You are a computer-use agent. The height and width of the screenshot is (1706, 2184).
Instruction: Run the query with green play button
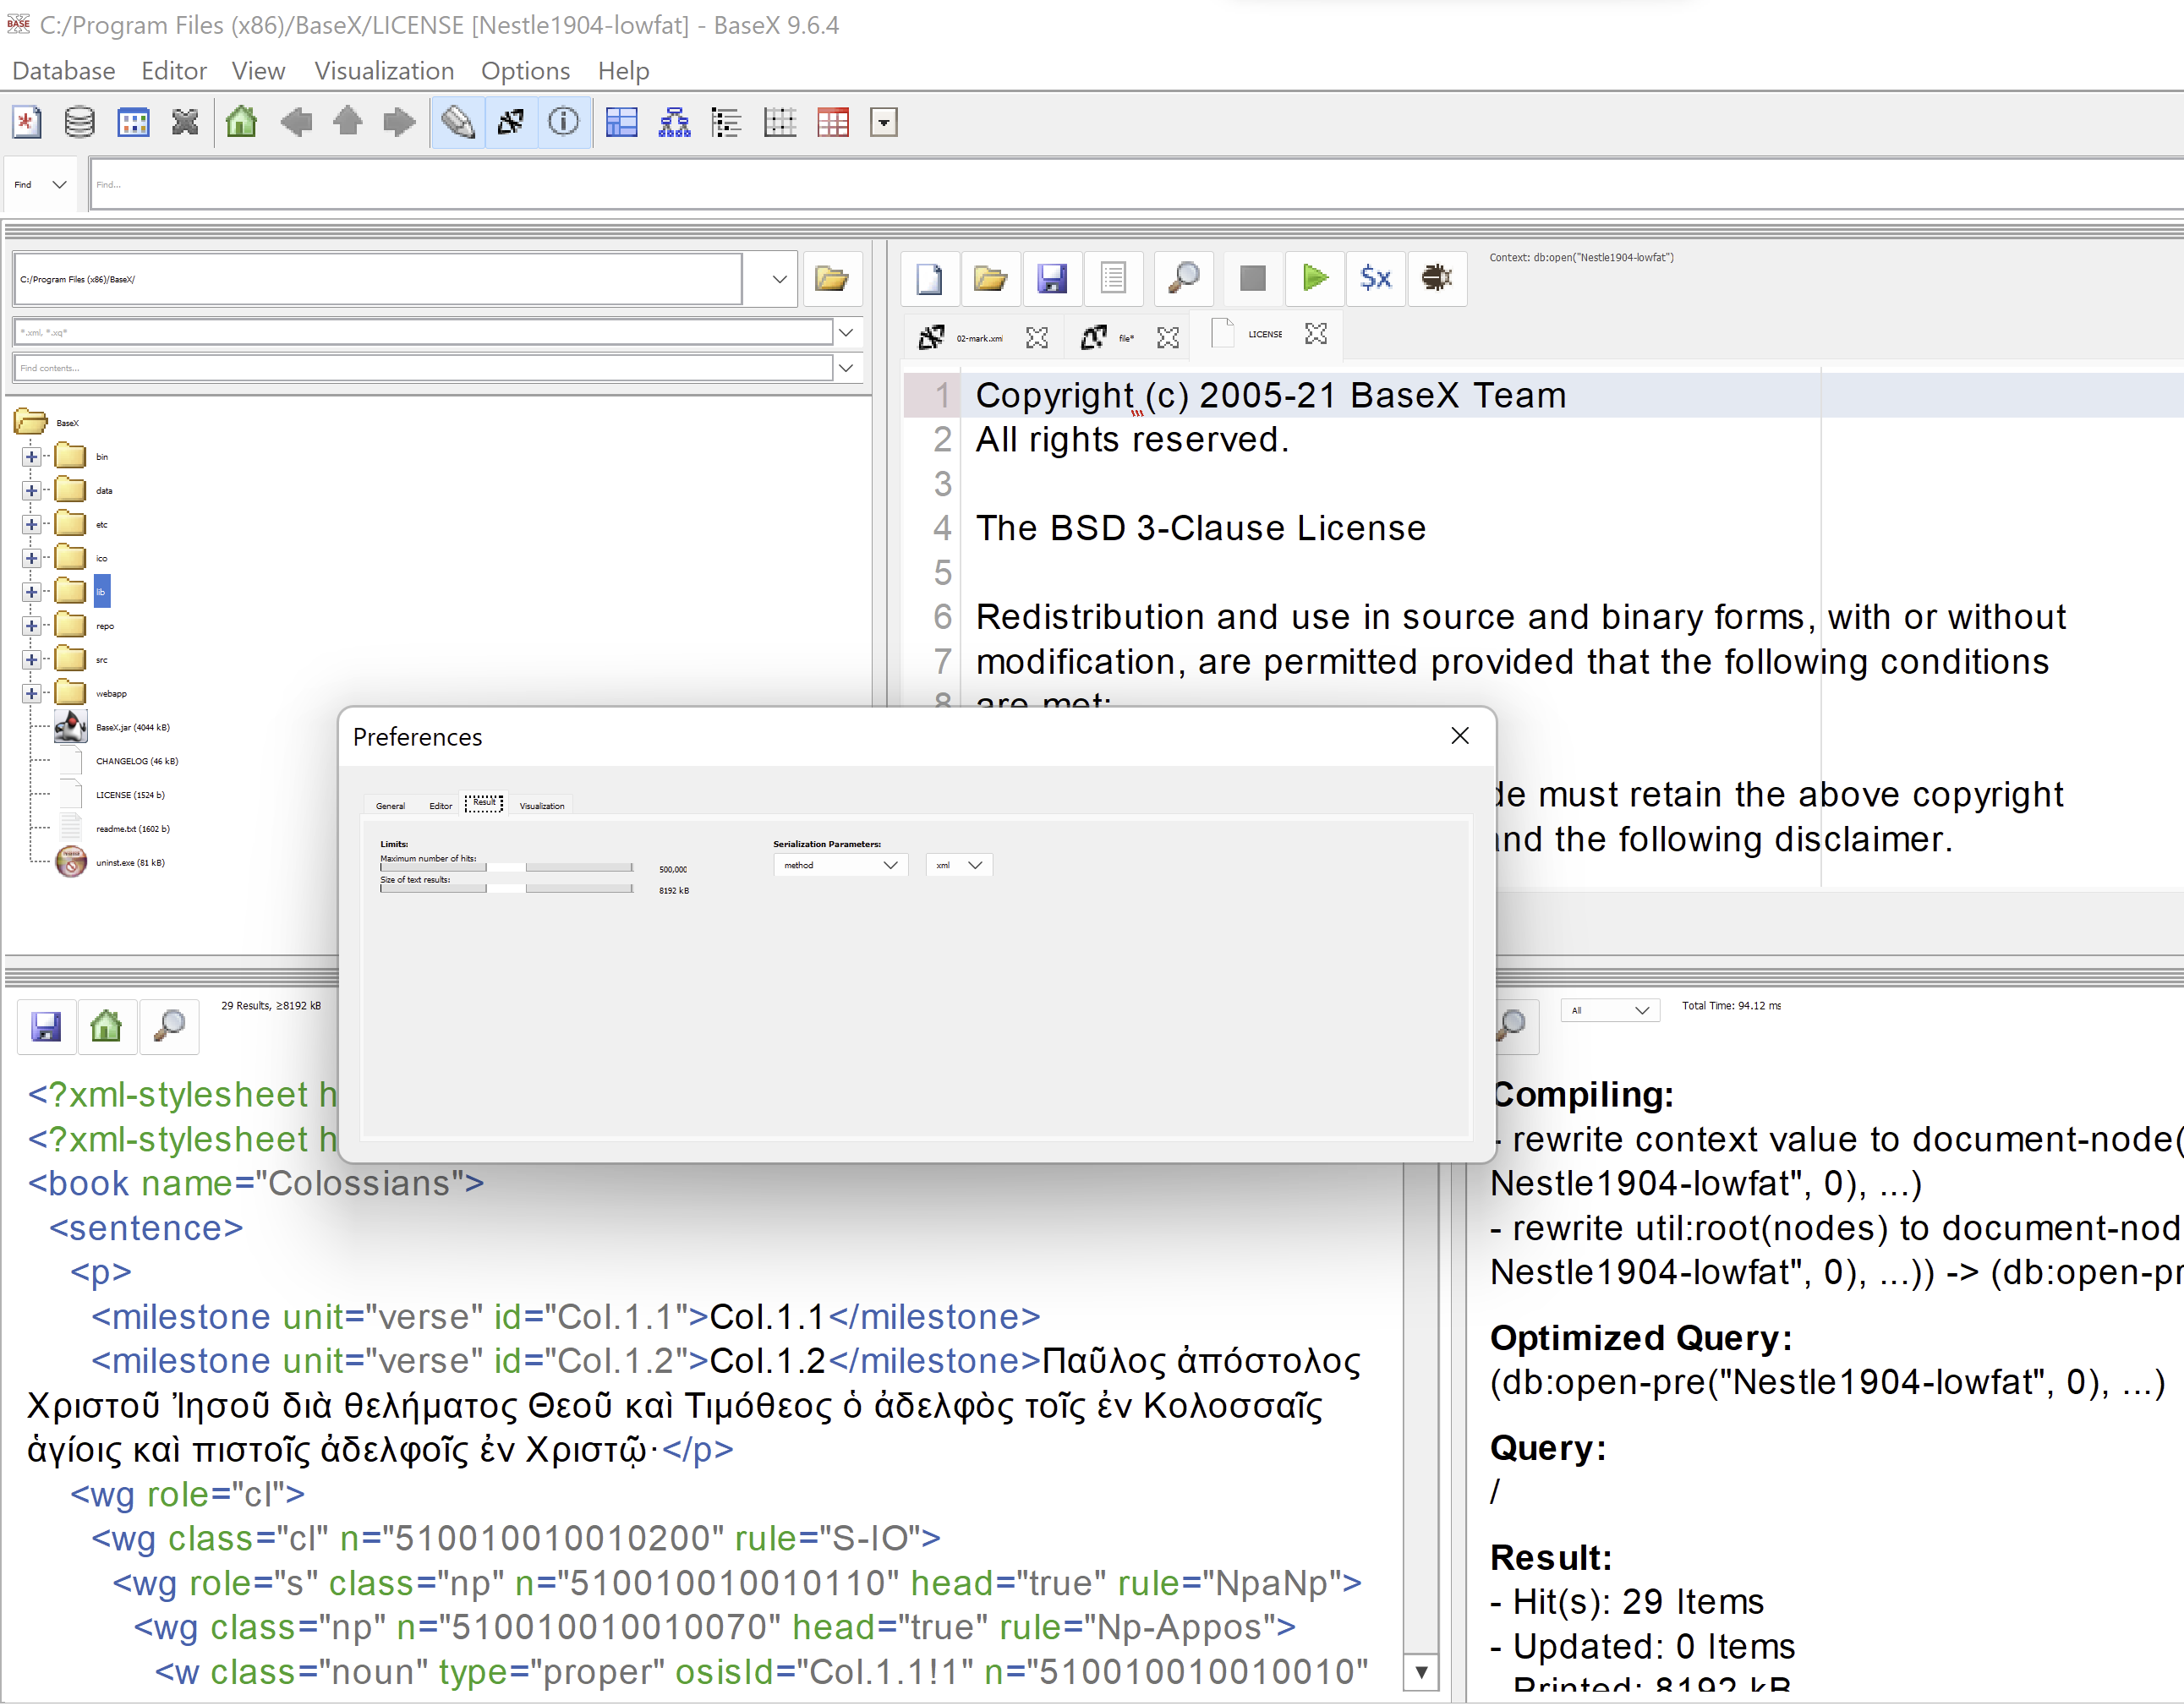coord(1315,278)
